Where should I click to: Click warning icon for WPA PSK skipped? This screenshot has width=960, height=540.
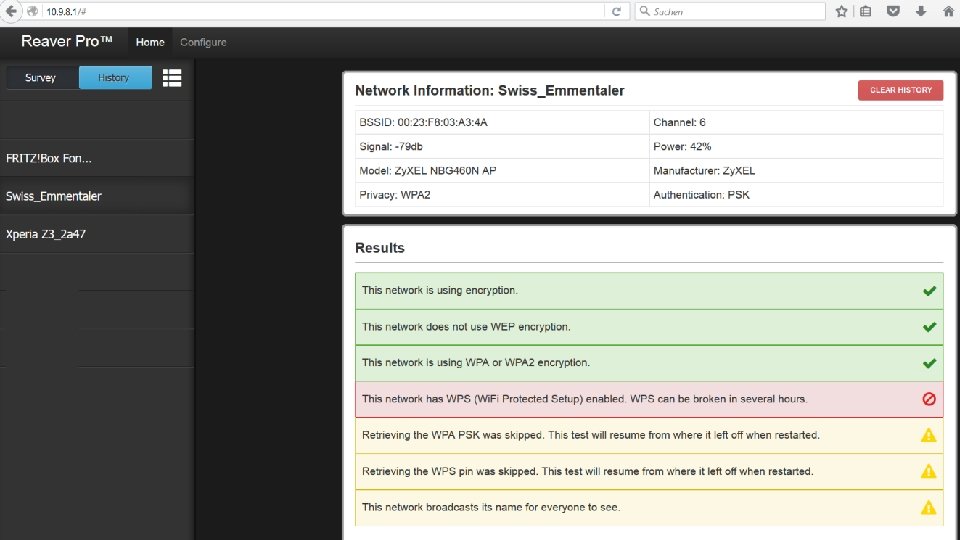coord(929,435)
